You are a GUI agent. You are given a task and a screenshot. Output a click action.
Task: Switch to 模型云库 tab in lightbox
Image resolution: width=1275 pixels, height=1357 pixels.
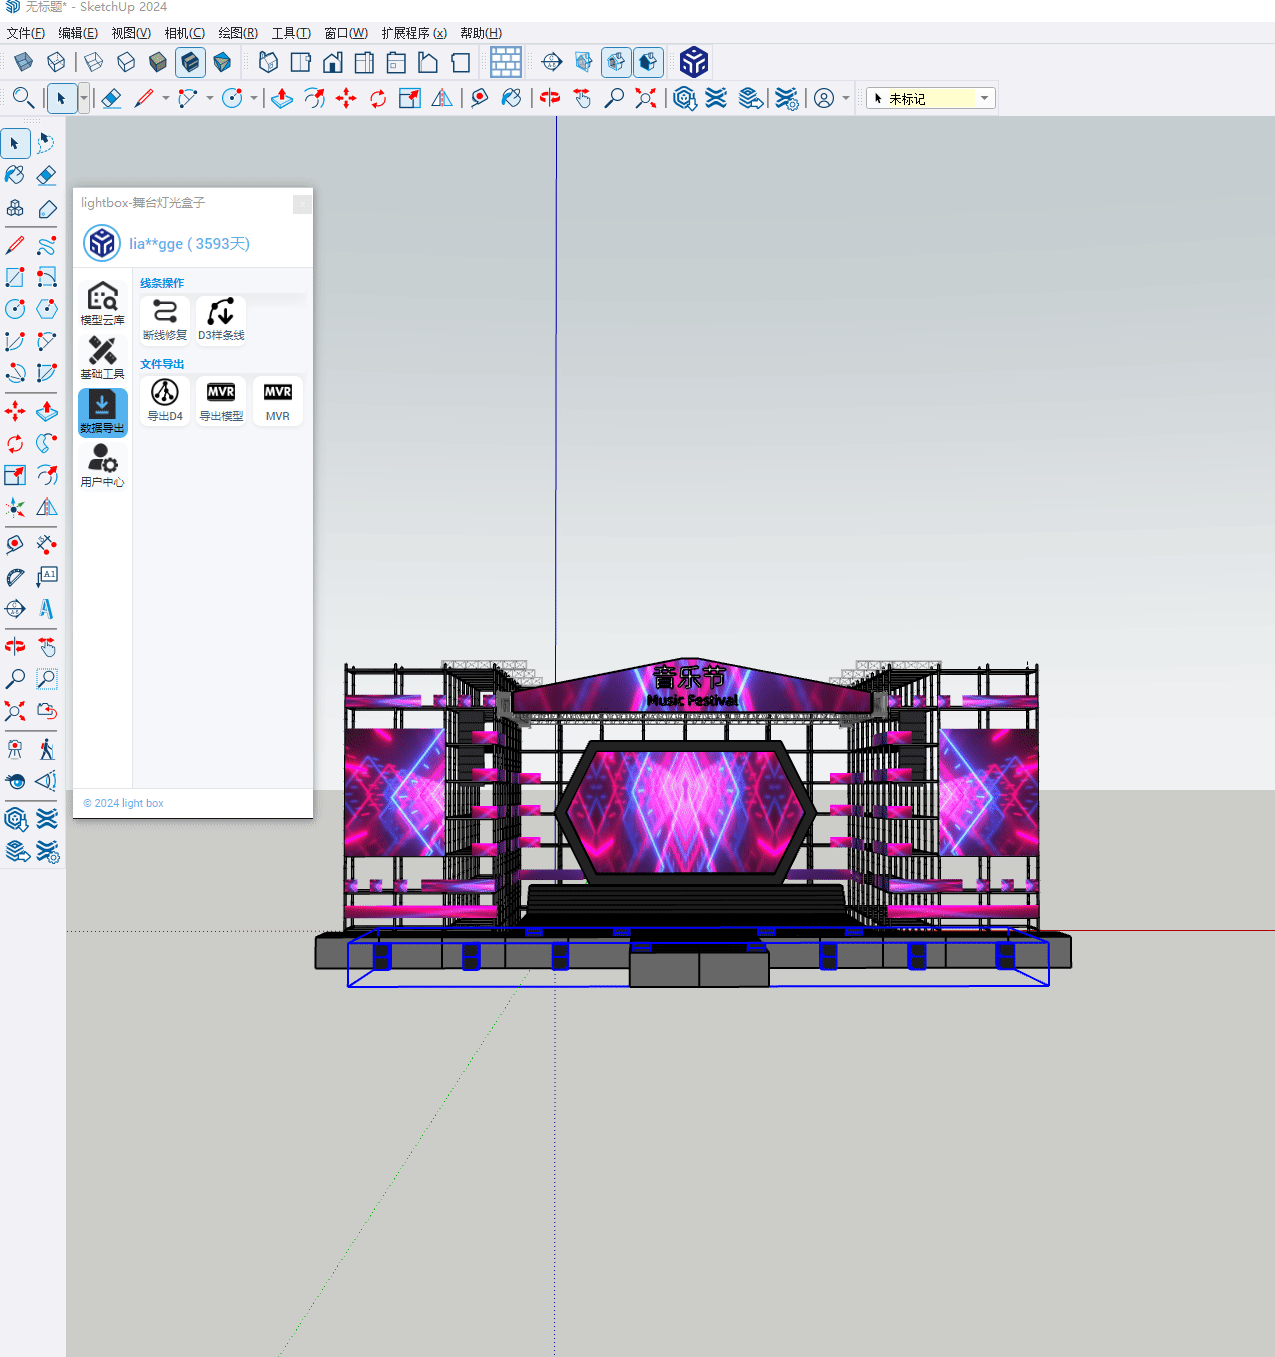tap(102, 303)
